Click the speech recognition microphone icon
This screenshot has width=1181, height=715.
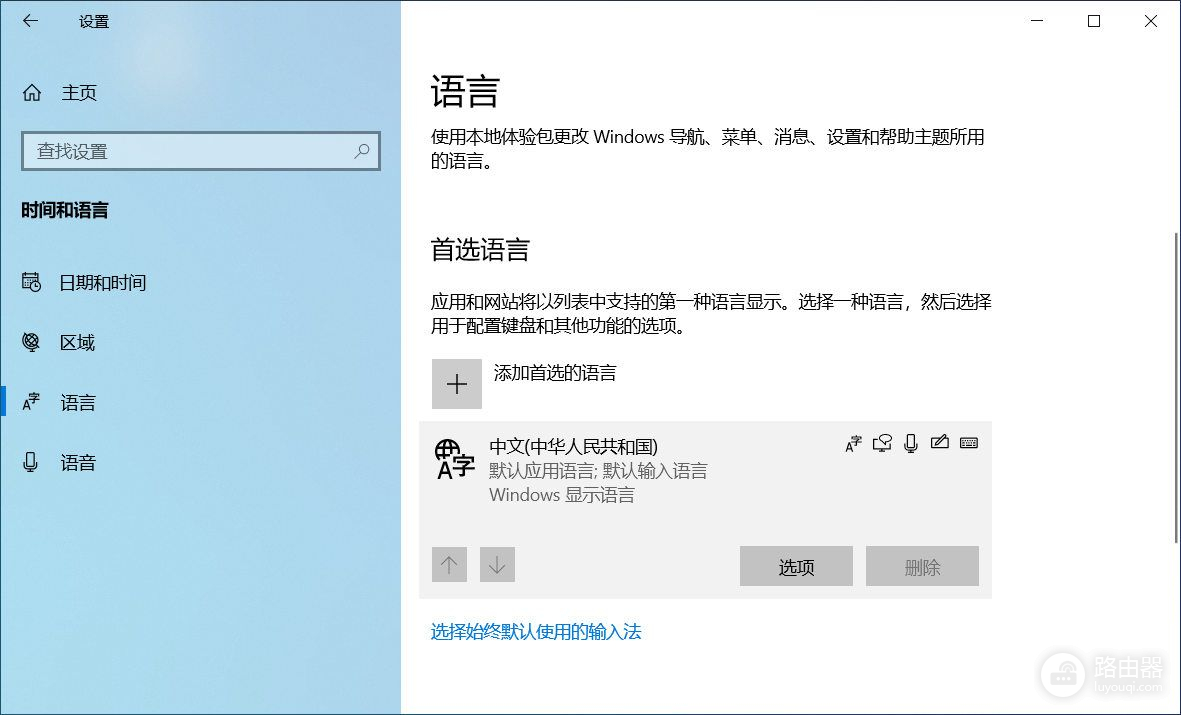(x=911, y=443)
